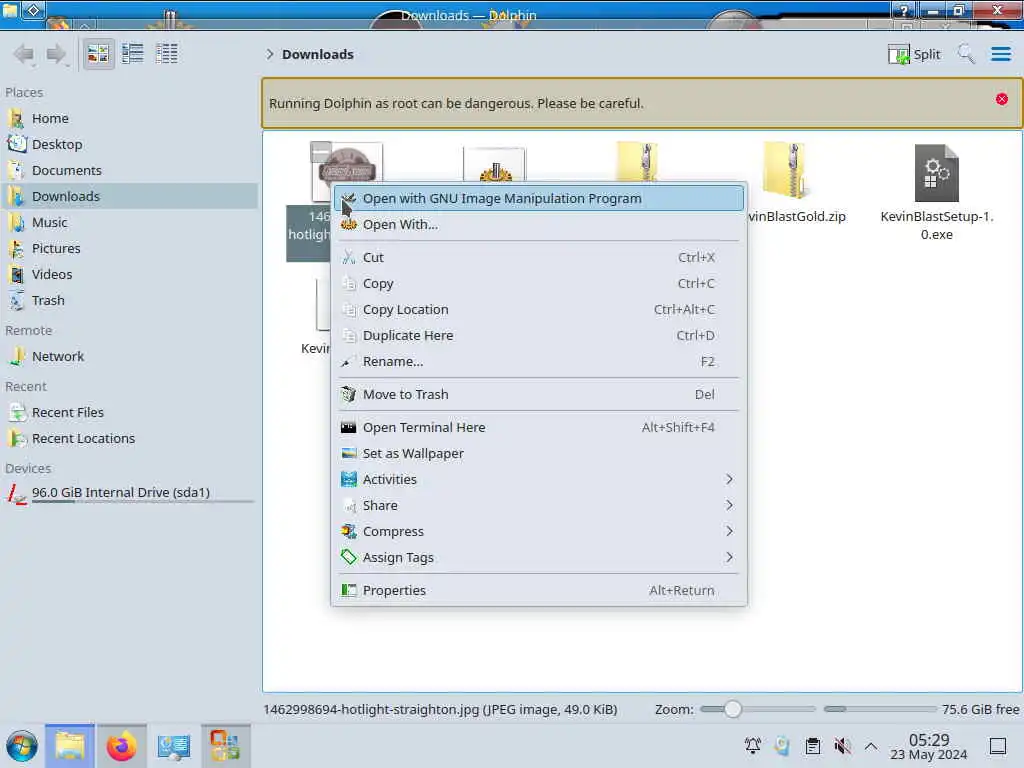Image resolution: width=1024 pixels, height=768 pixels.
Task: Click the title bar help button
Action: 904,10
